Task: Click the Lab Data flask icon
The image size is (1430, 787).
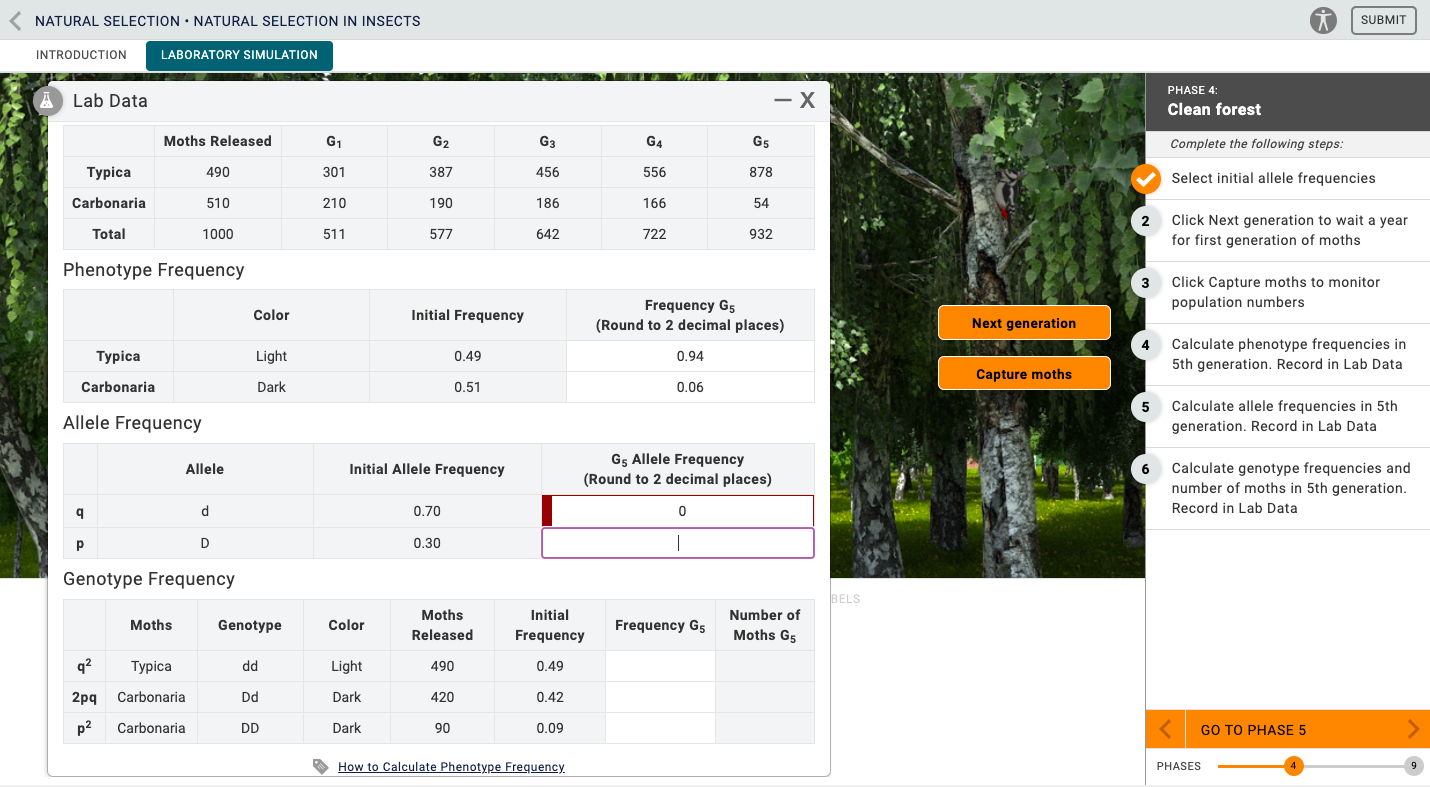Action: point(47,100)
